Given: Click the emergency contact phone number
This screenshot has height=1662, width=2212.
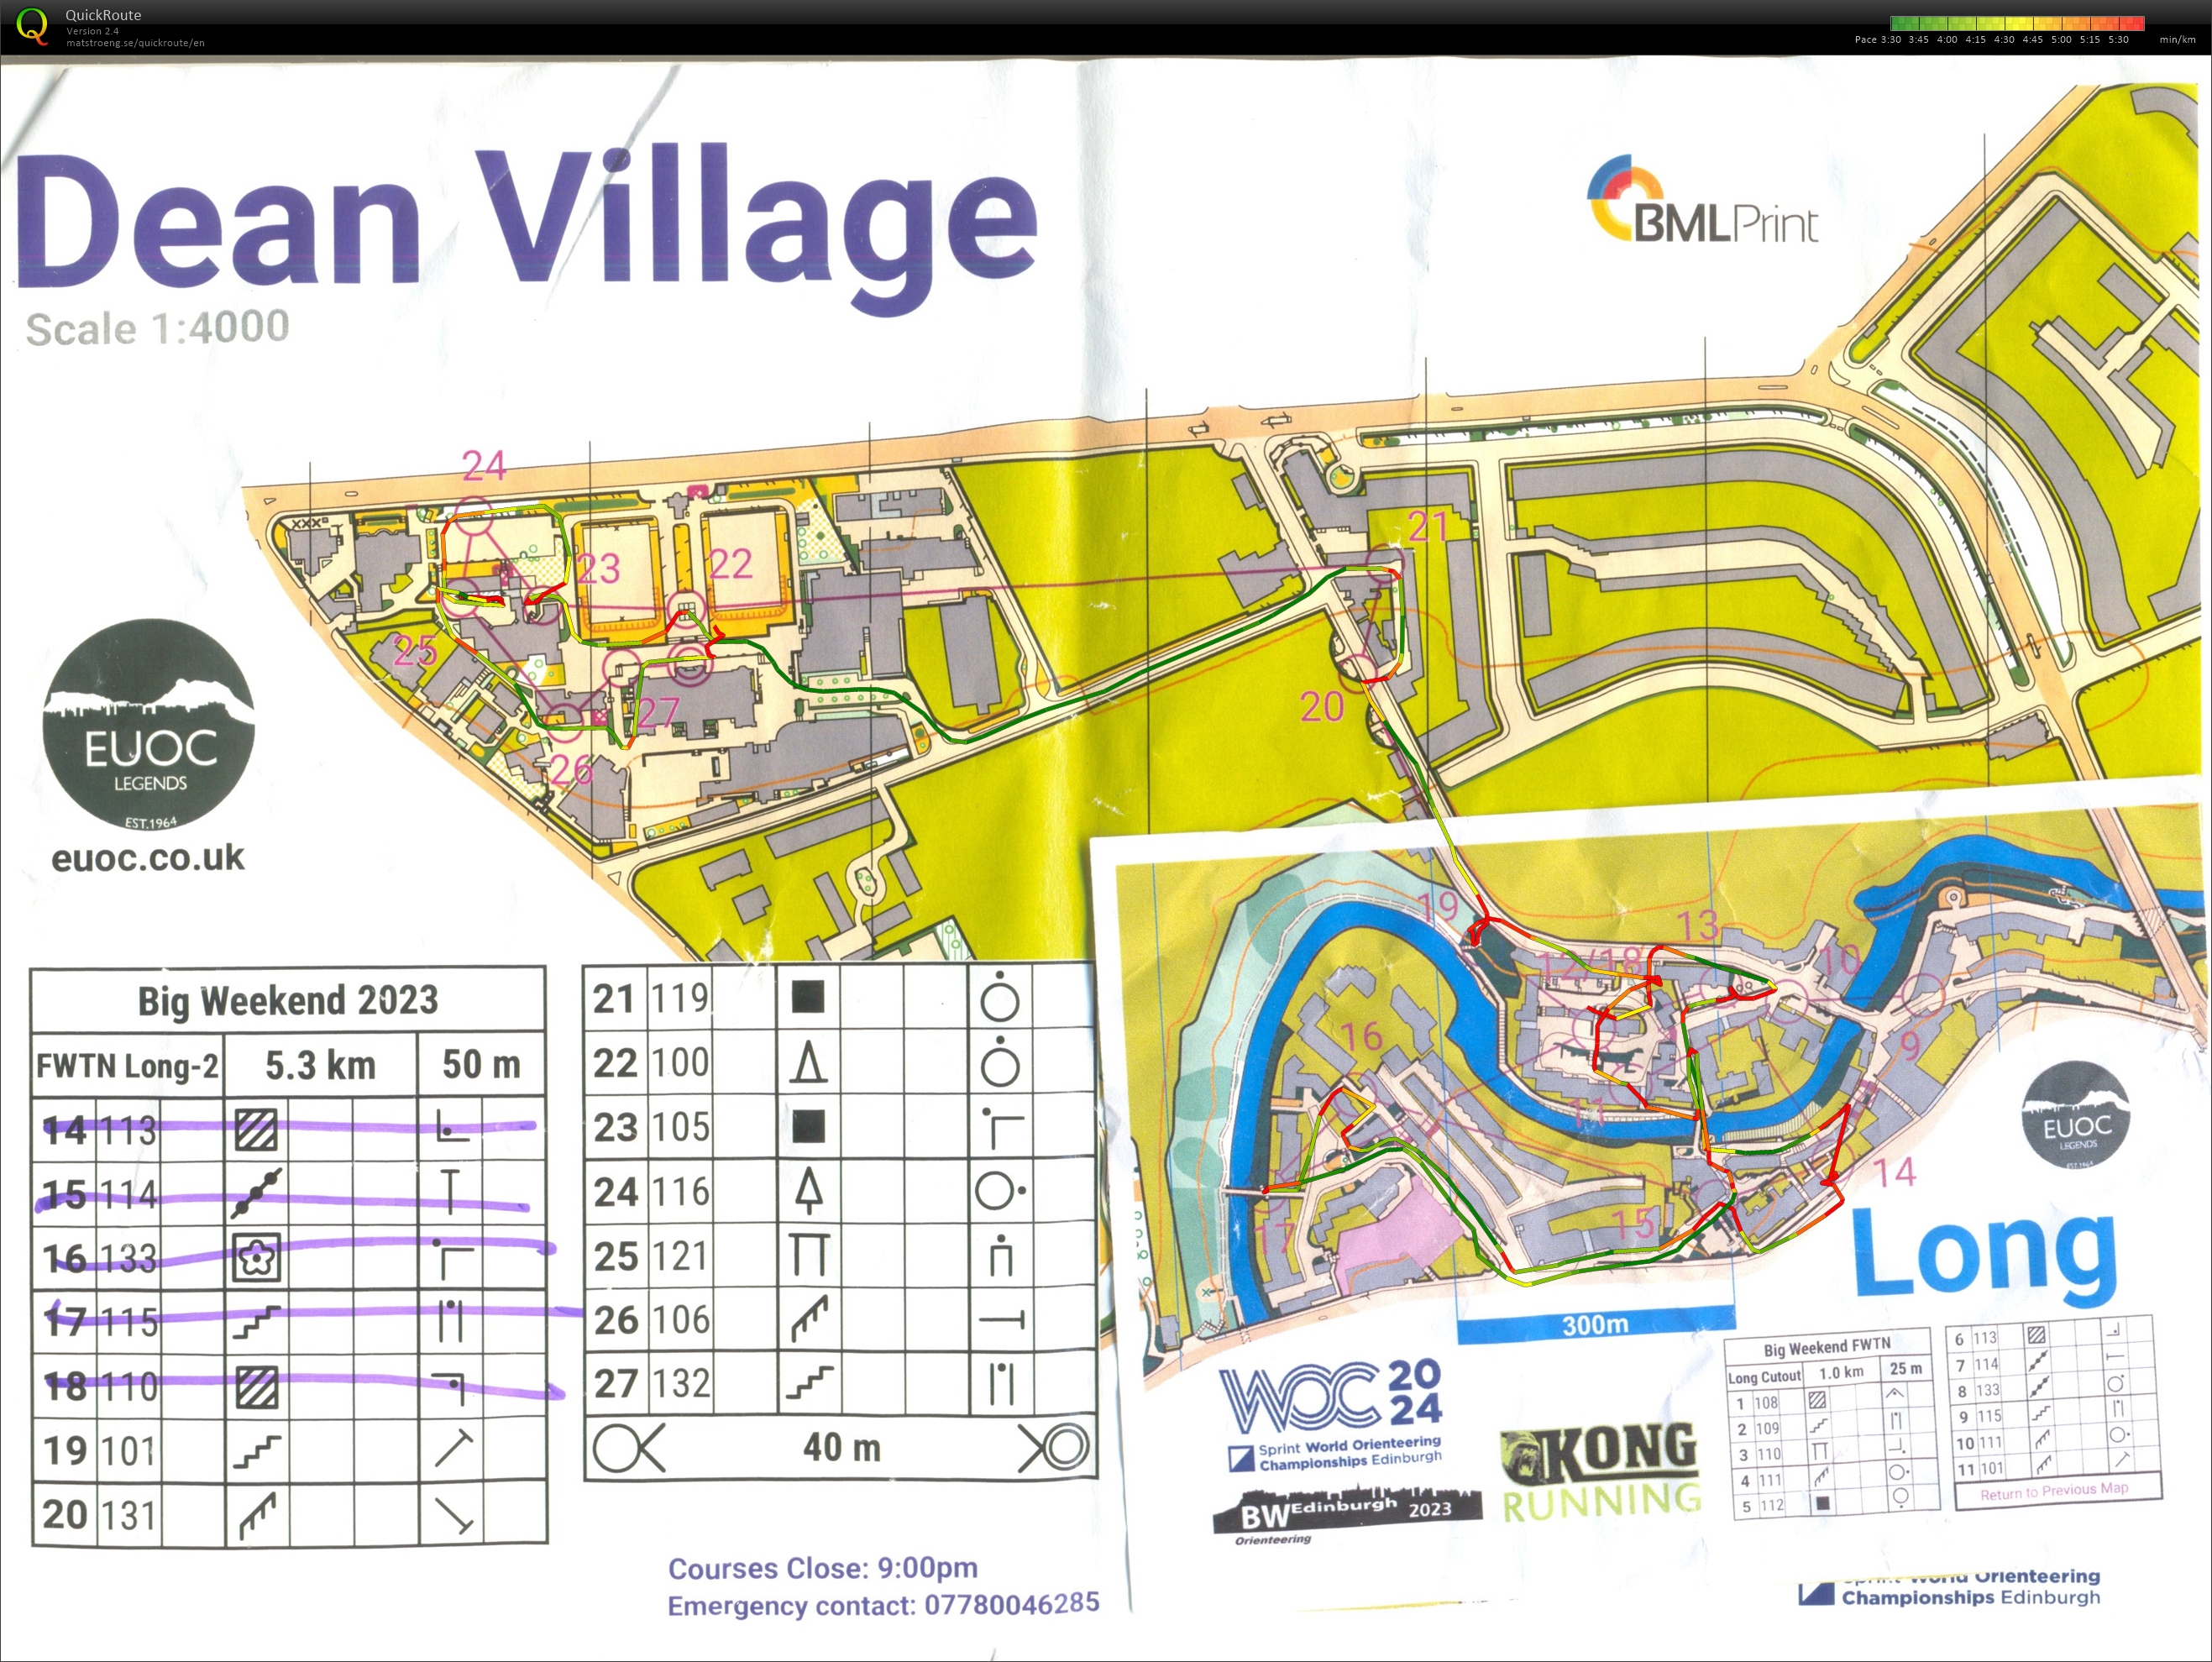Looking at the screenshot, I should [x=1011, y=1604].
